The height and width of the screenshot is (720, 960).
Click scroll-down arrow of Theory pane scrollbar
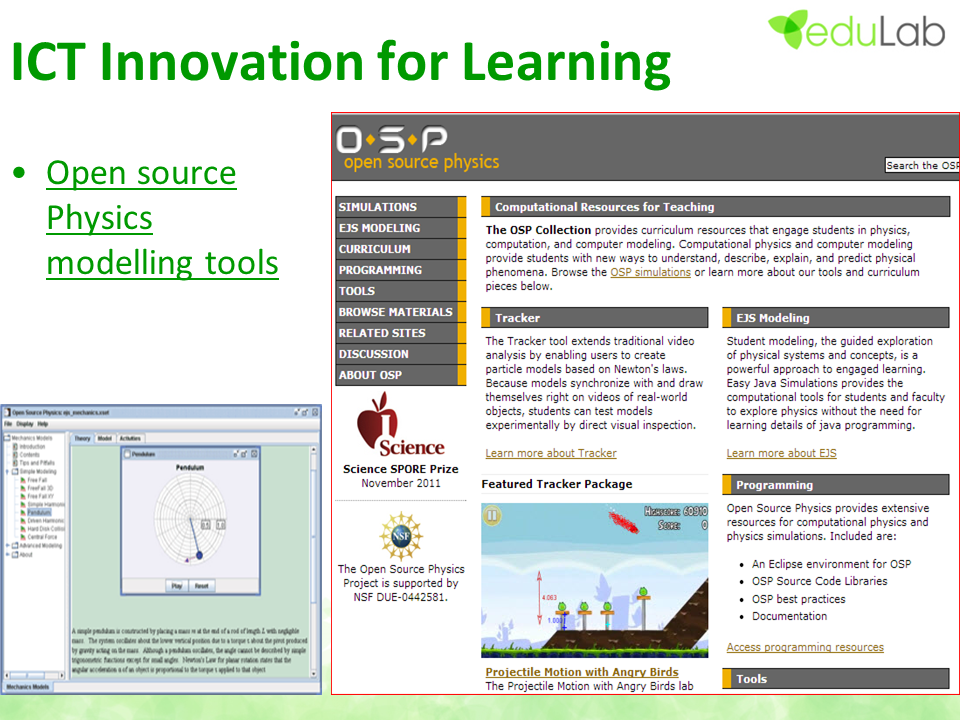point(313,674)
